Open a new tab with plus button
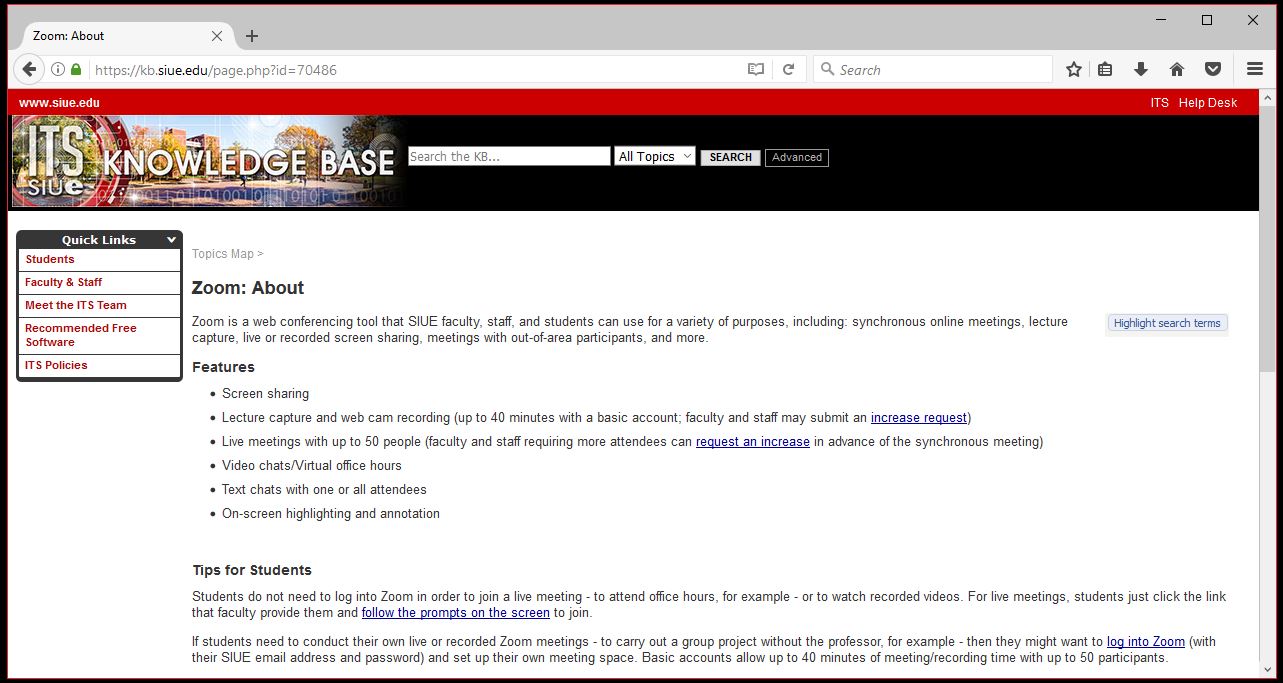 coord(252,36)
